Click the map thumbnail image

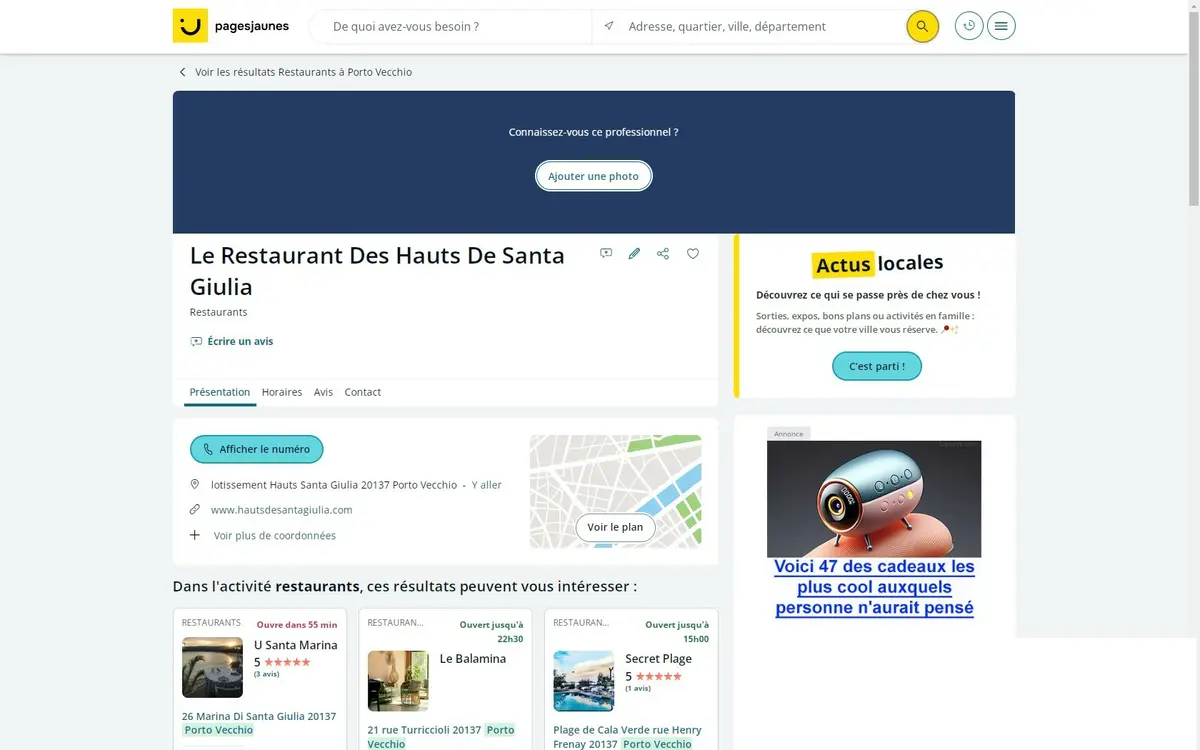615,491
